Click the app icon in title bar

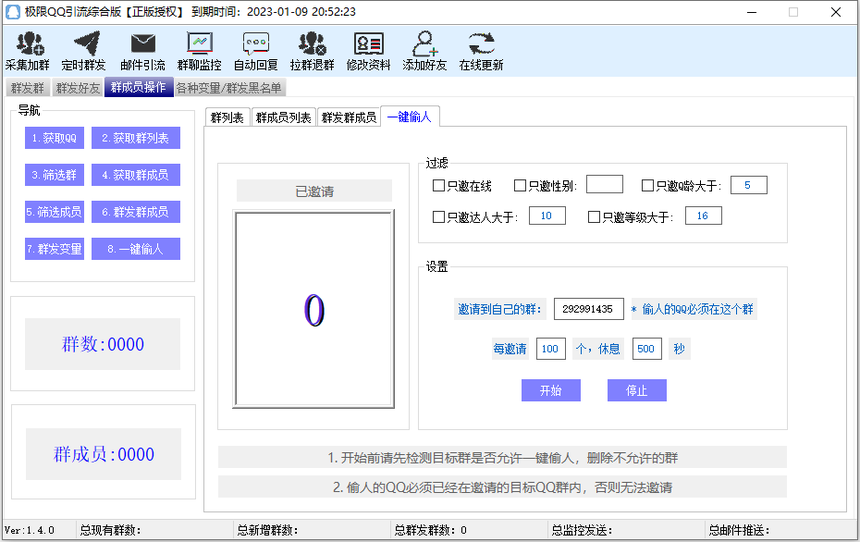13,12
